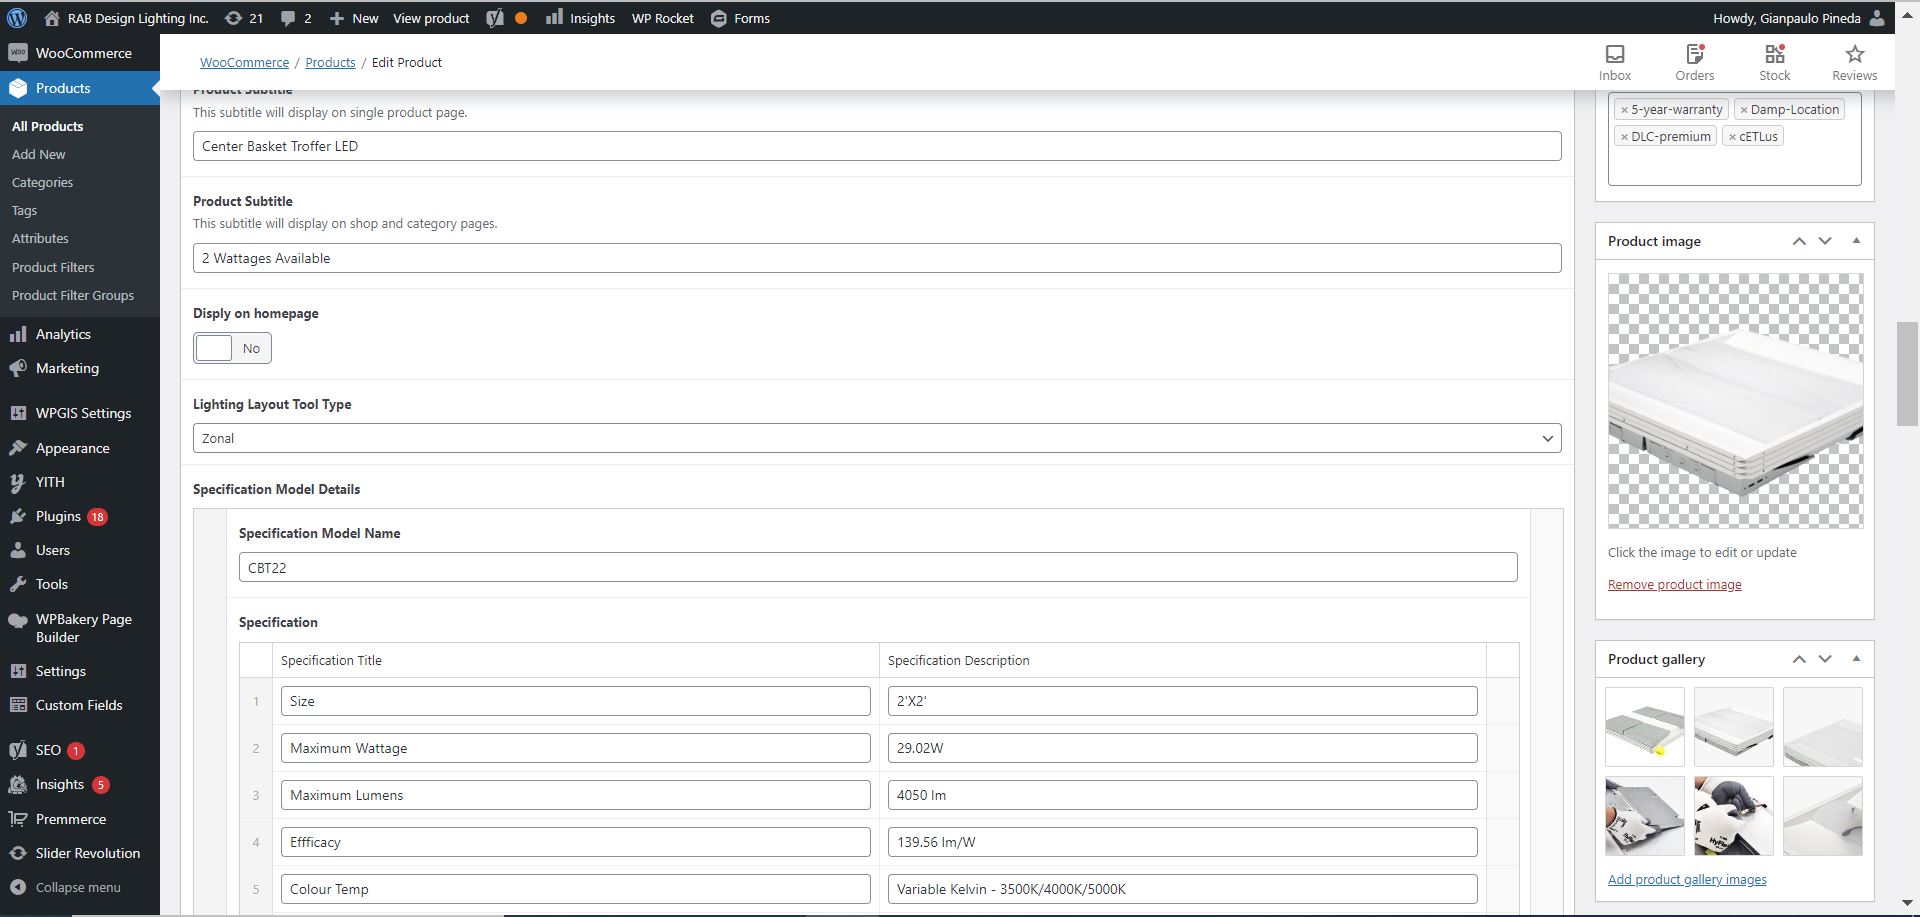Click the Yoast SEO icon in admin bar
Image resolution: width=1920 pixels, height=917 pixels.
coord(495,18)
